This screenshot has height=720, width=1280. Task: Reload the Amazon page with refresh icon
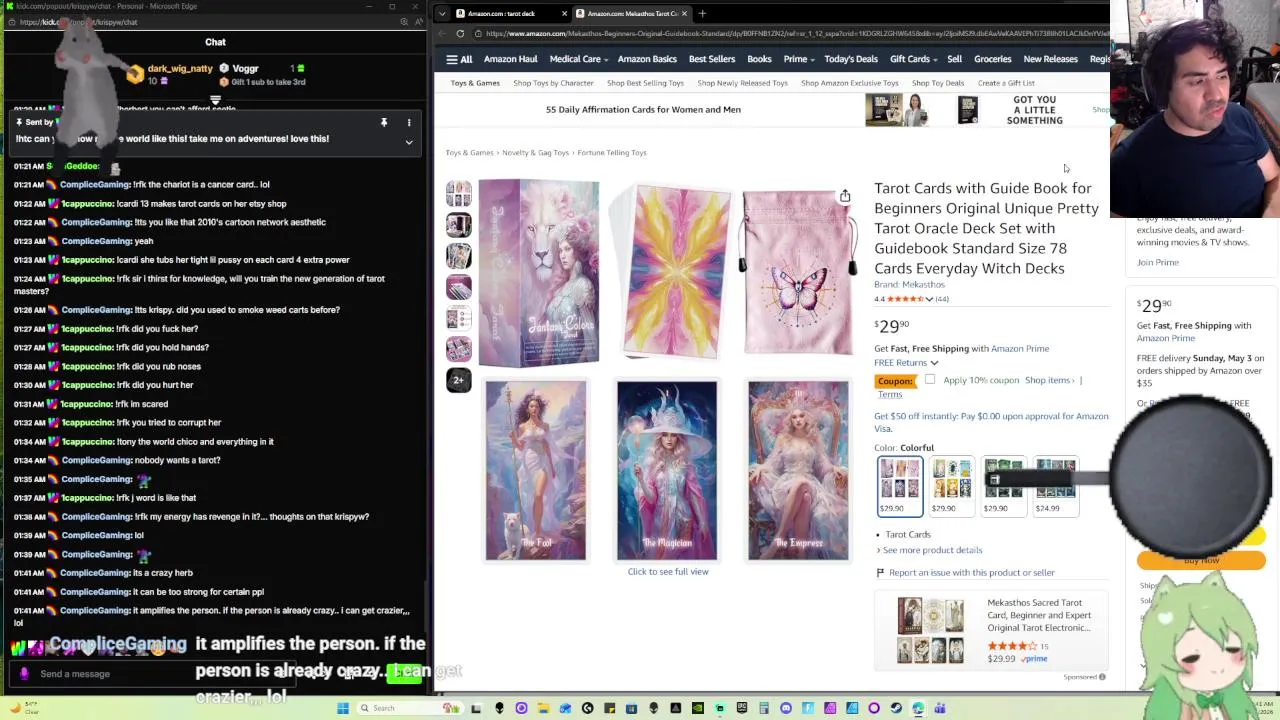point(460,33)
